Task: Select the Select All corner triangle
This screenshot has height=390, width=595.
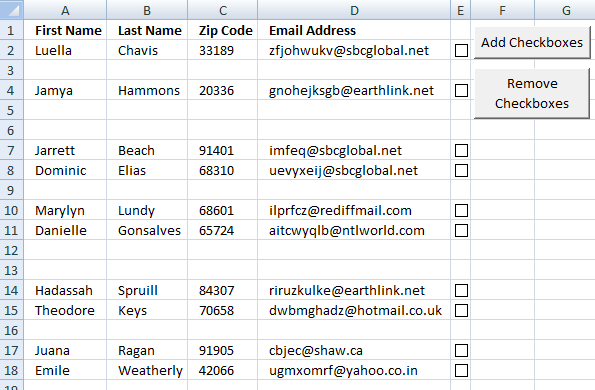Action: pos(11,9)
